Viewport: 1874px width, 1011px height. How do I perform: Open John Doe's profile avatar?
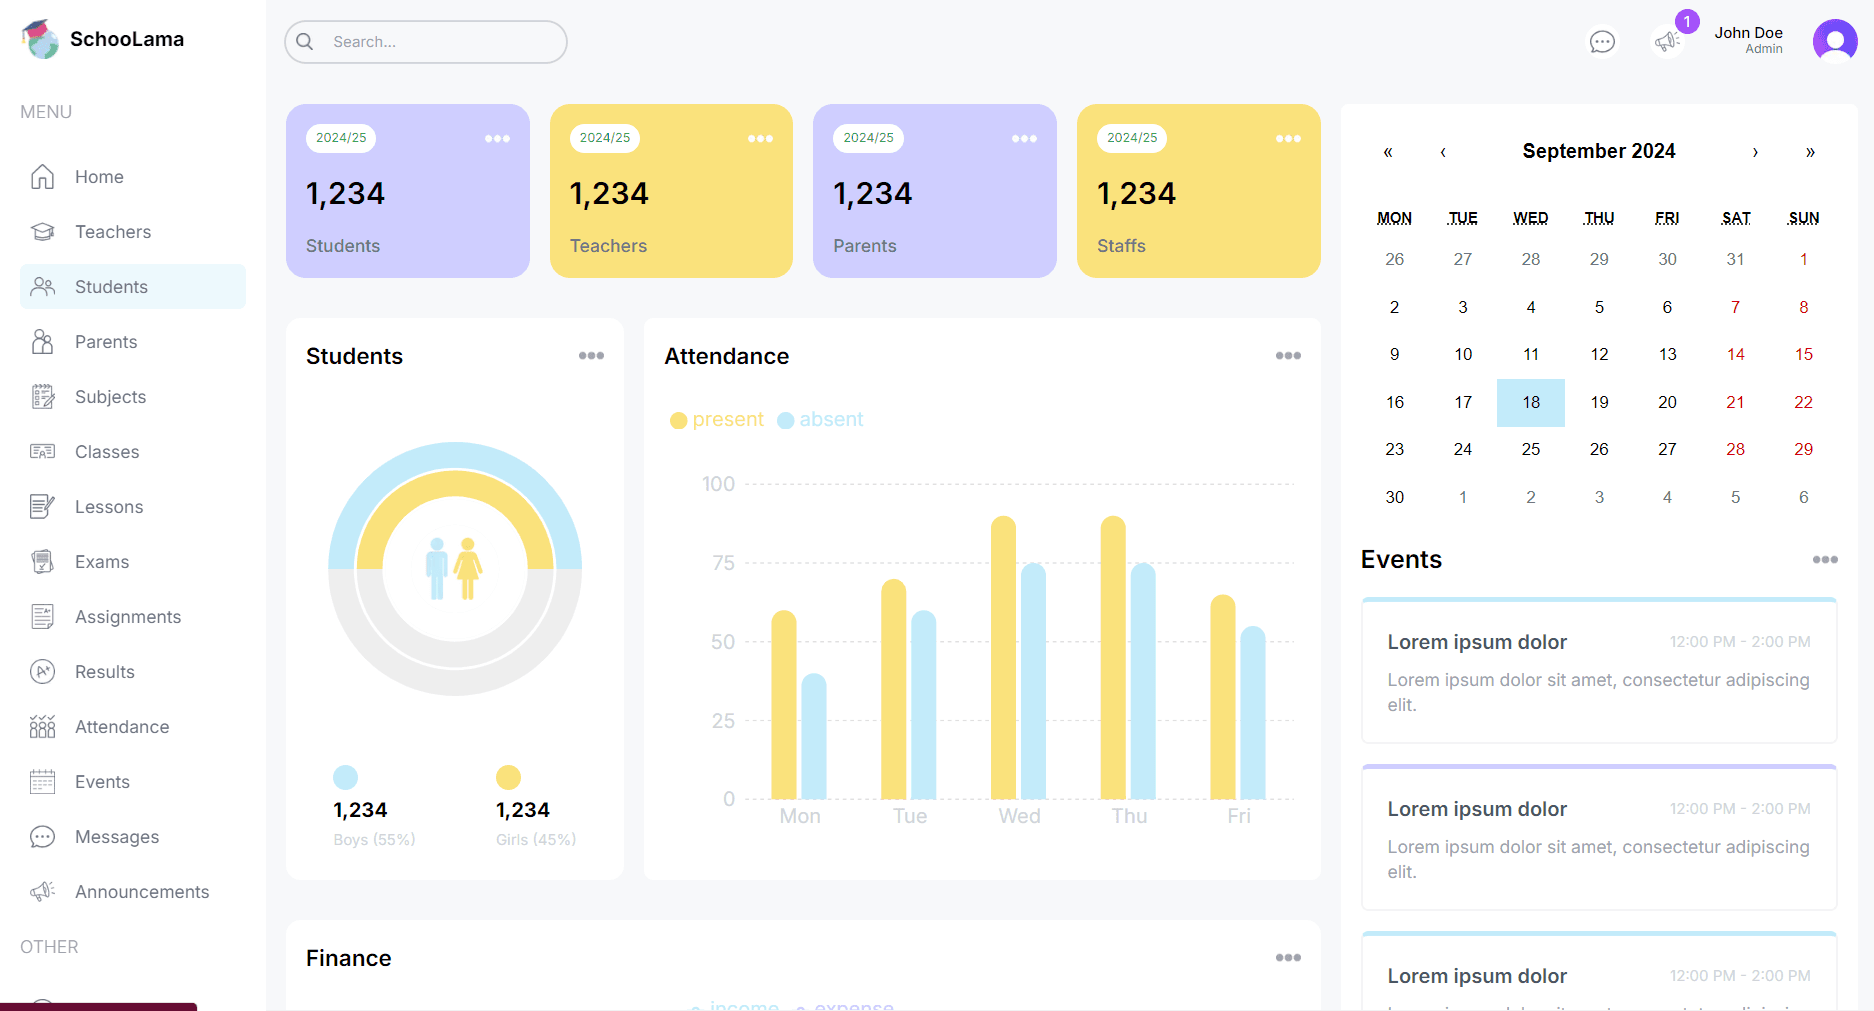point(1834,41)
